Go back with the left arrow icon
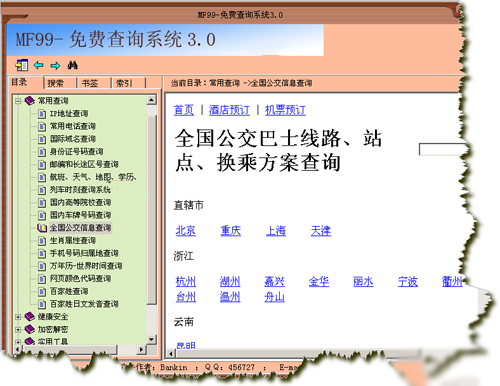The height and width of the screenshot is (386, 500). 39,65
